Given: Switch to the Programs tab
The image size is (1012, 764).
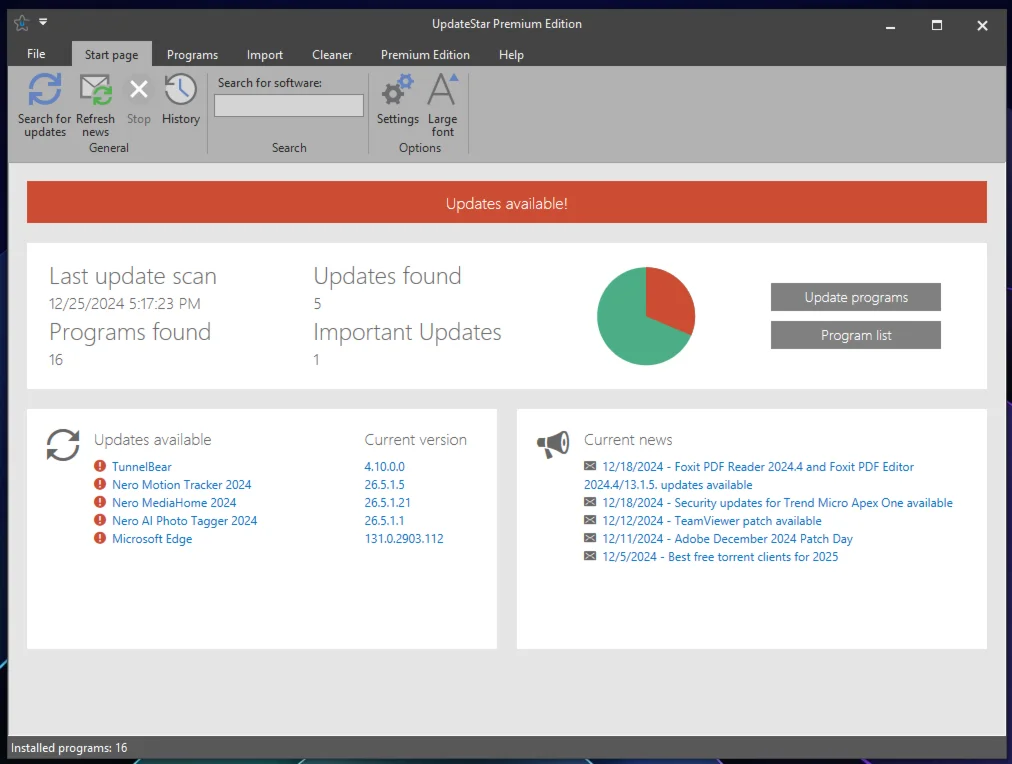Looking at the screenshot, I should pos(192,55).
